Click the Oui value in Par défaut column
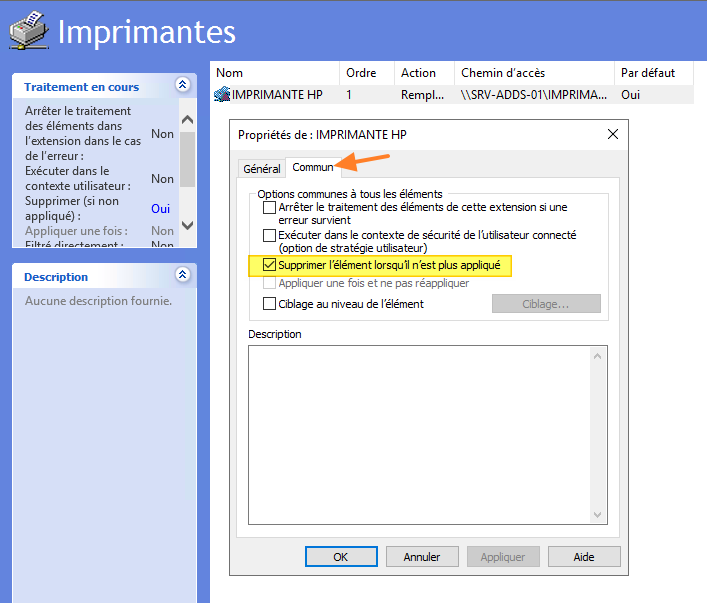 (630, 95)
